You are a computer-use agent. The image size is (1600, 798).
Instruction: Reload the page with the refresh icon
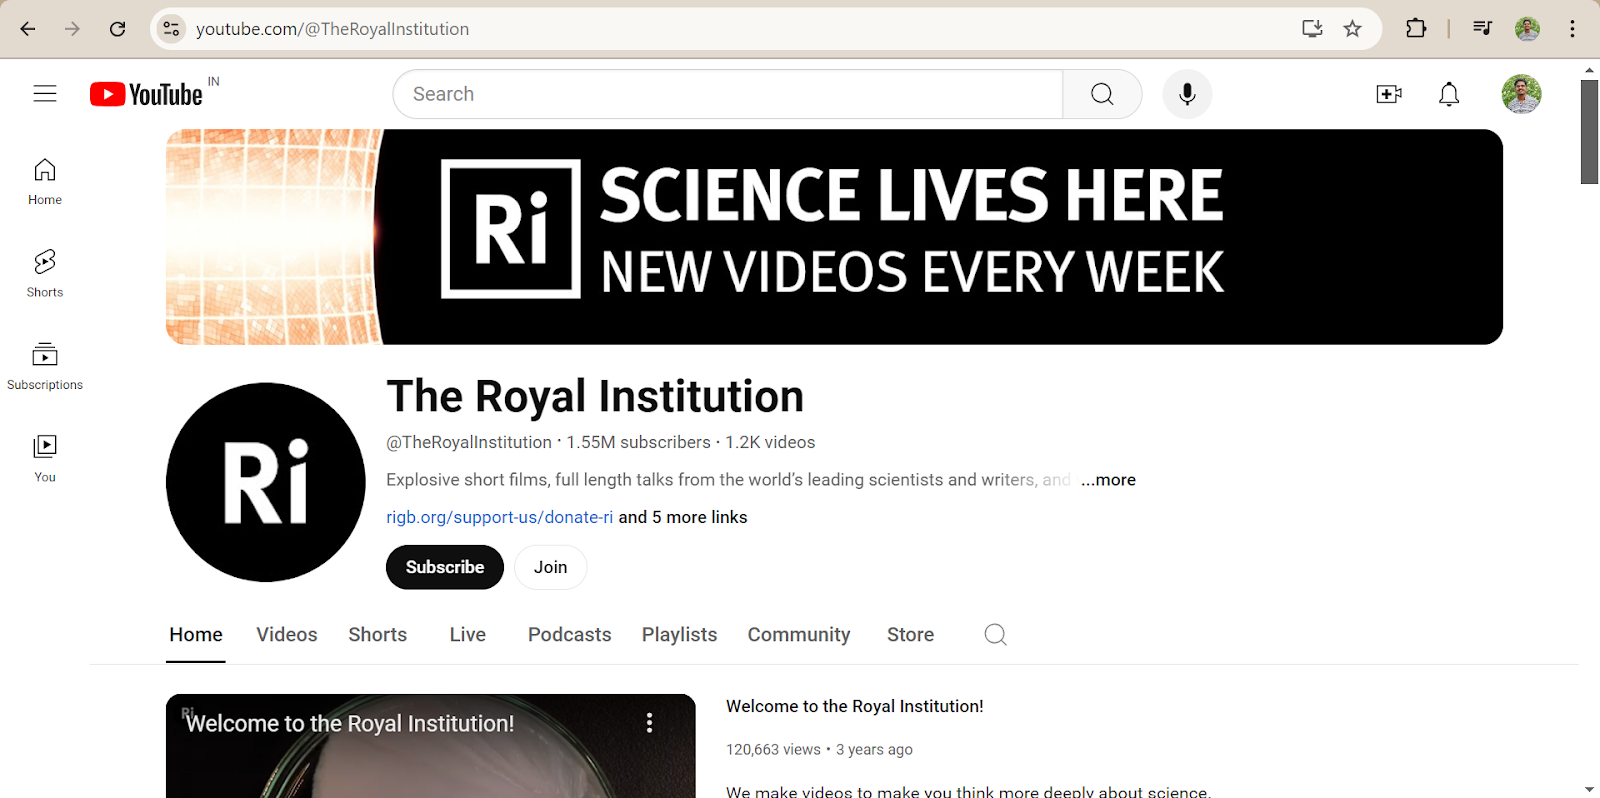coord(117,29)
